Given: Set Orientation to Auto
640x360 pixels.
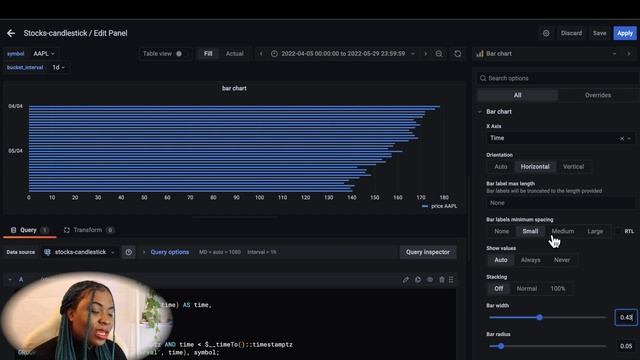Looking at the screenshot, I should [500, 167].
